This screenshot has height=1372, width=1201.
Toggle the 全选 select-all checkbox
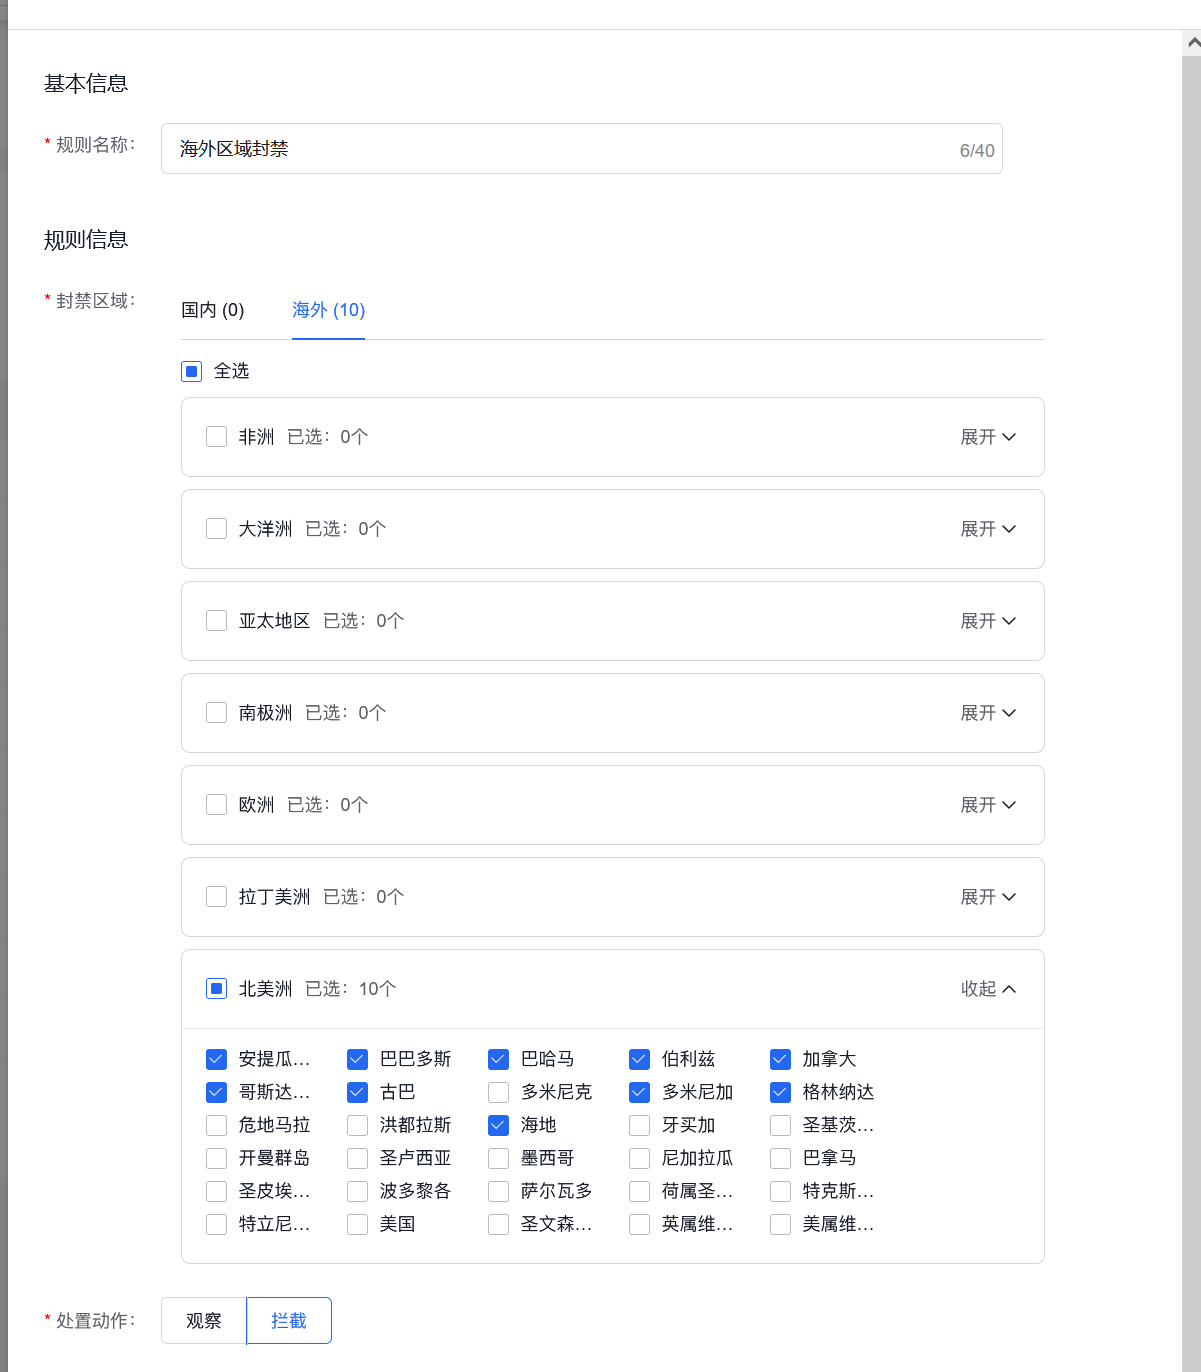point(191,371)
